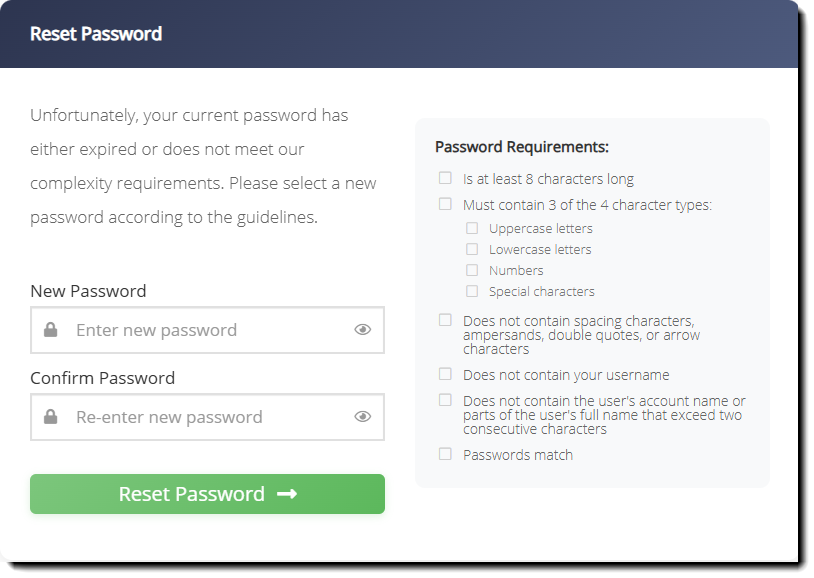The height and width of the screenshot is (578, 814).
Task: Enable the 'Numbers' requirement checkbox
Action: pos(471,270)
